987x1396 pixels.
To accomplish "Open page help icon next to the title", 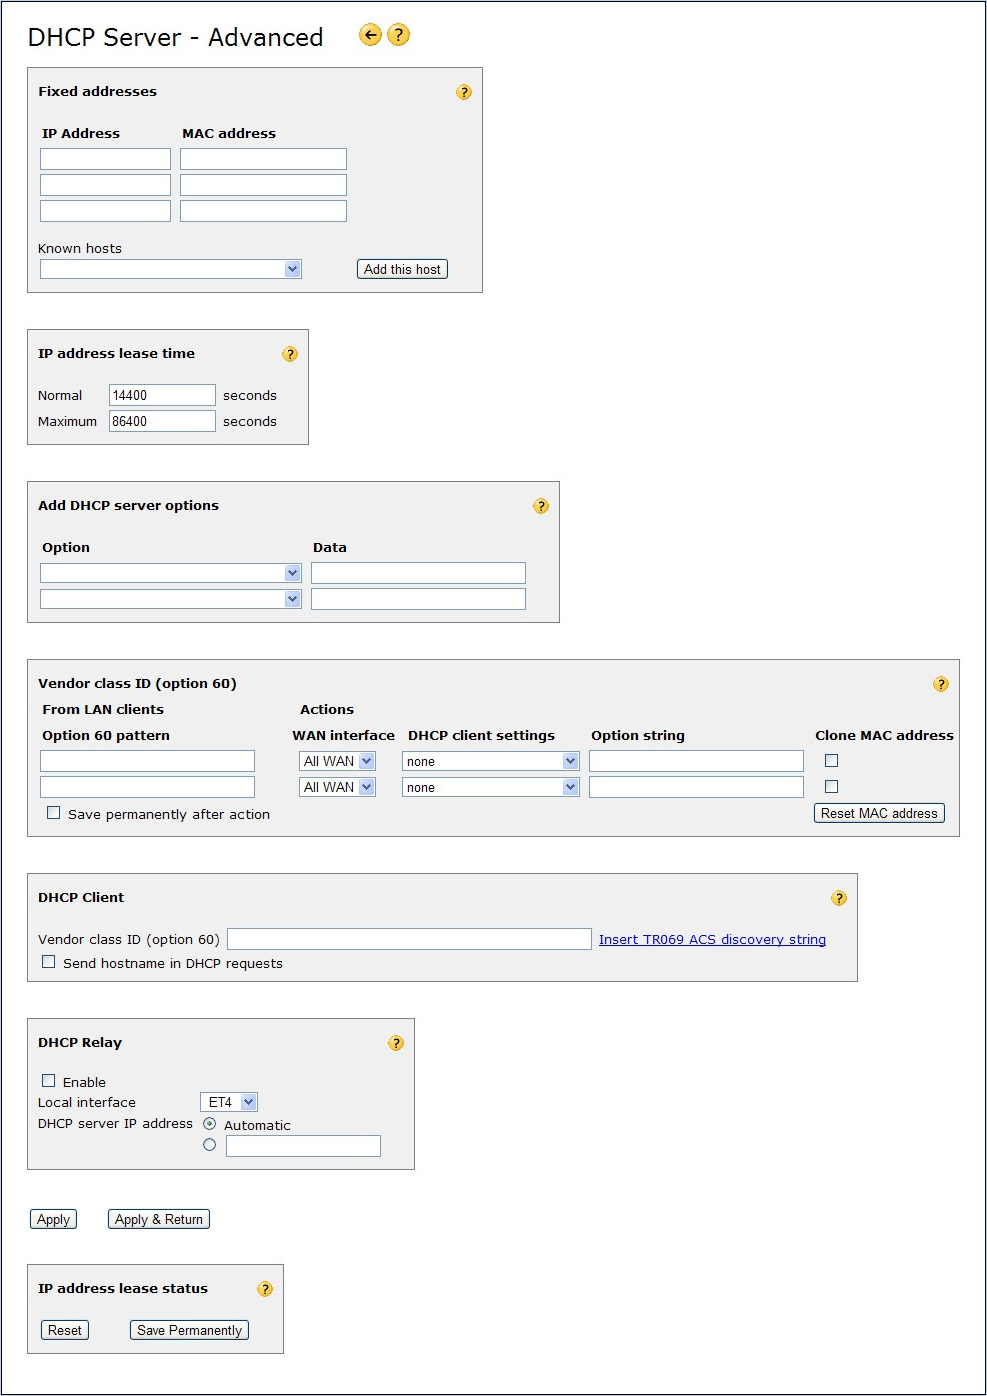I will [x=398, y=35].
